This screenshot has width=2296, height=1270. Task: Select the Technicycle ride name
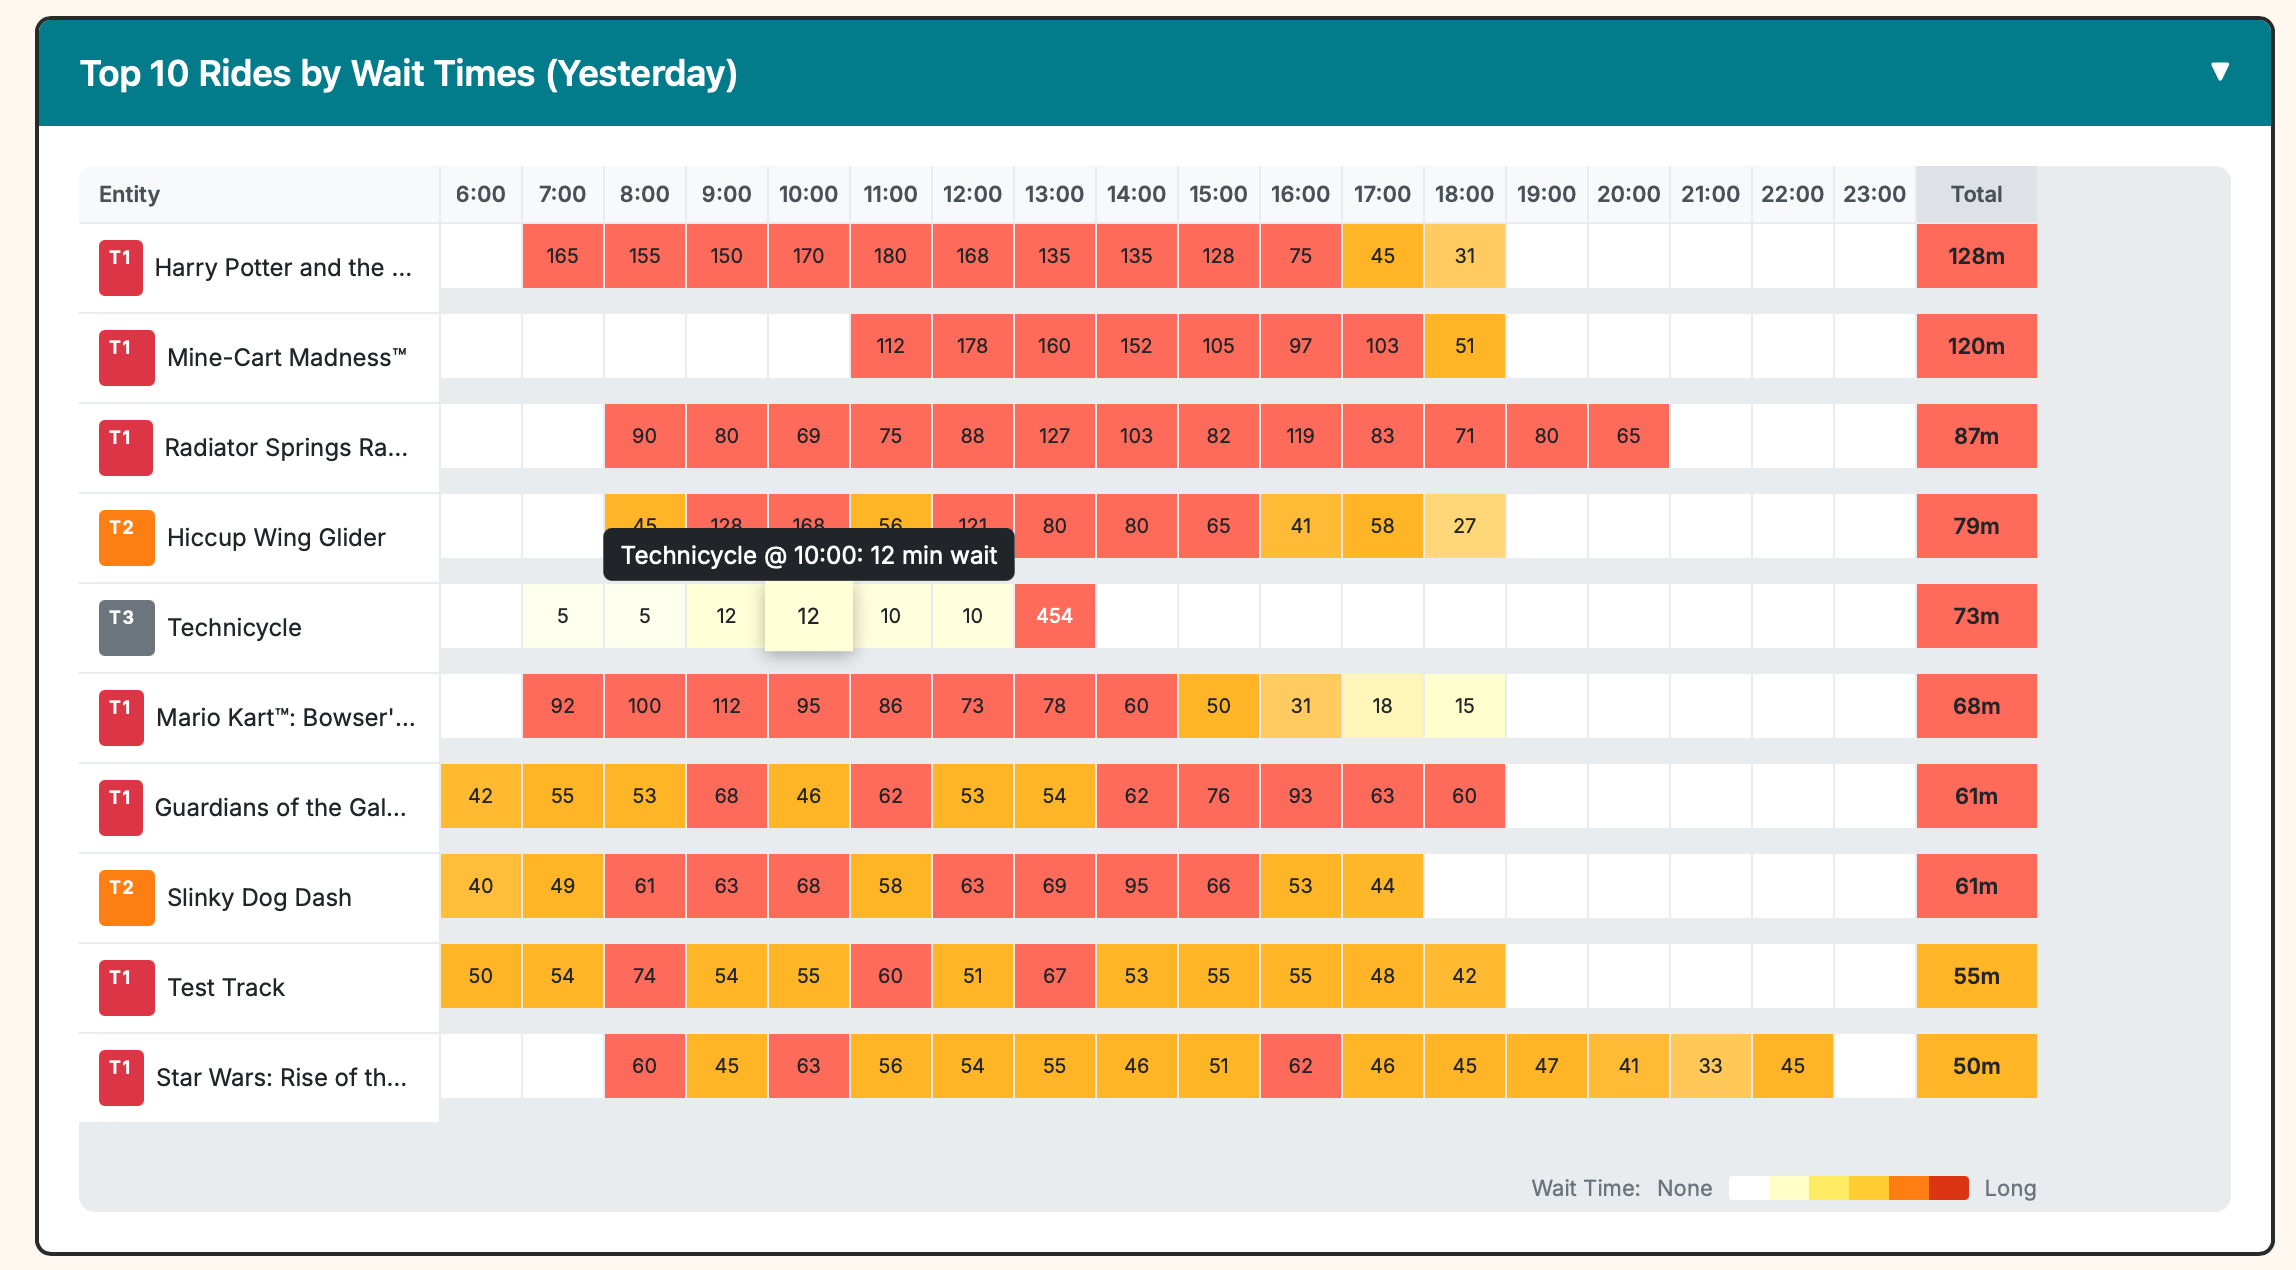click(x=234, y=627)
